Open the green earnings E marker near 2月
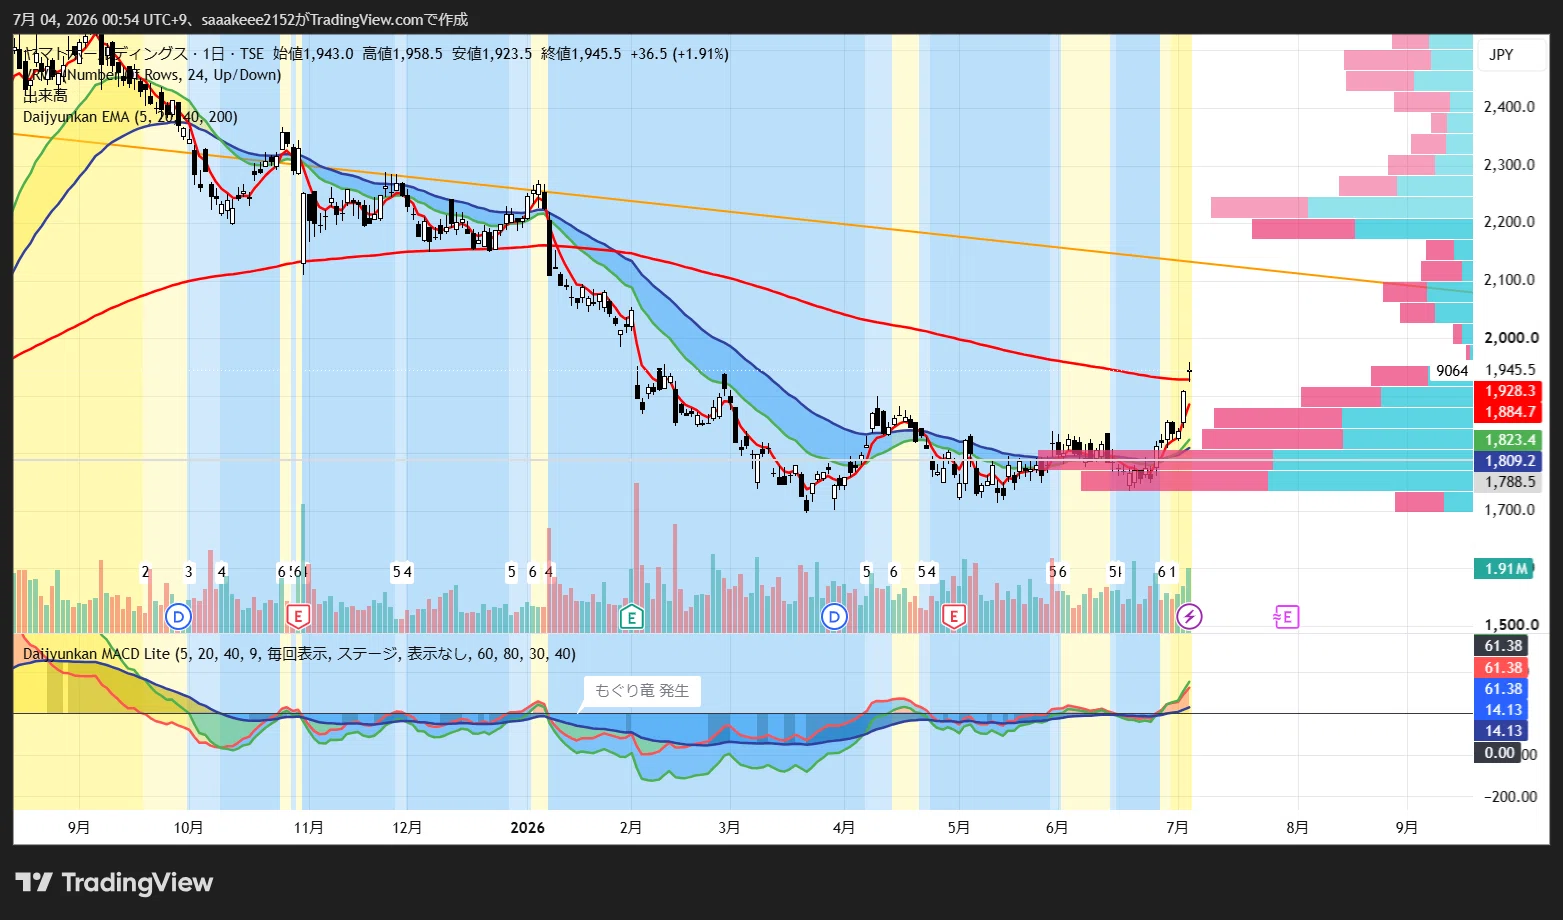Image resolution: width=1563 pixels, height=920 pixels. point(631,616)
